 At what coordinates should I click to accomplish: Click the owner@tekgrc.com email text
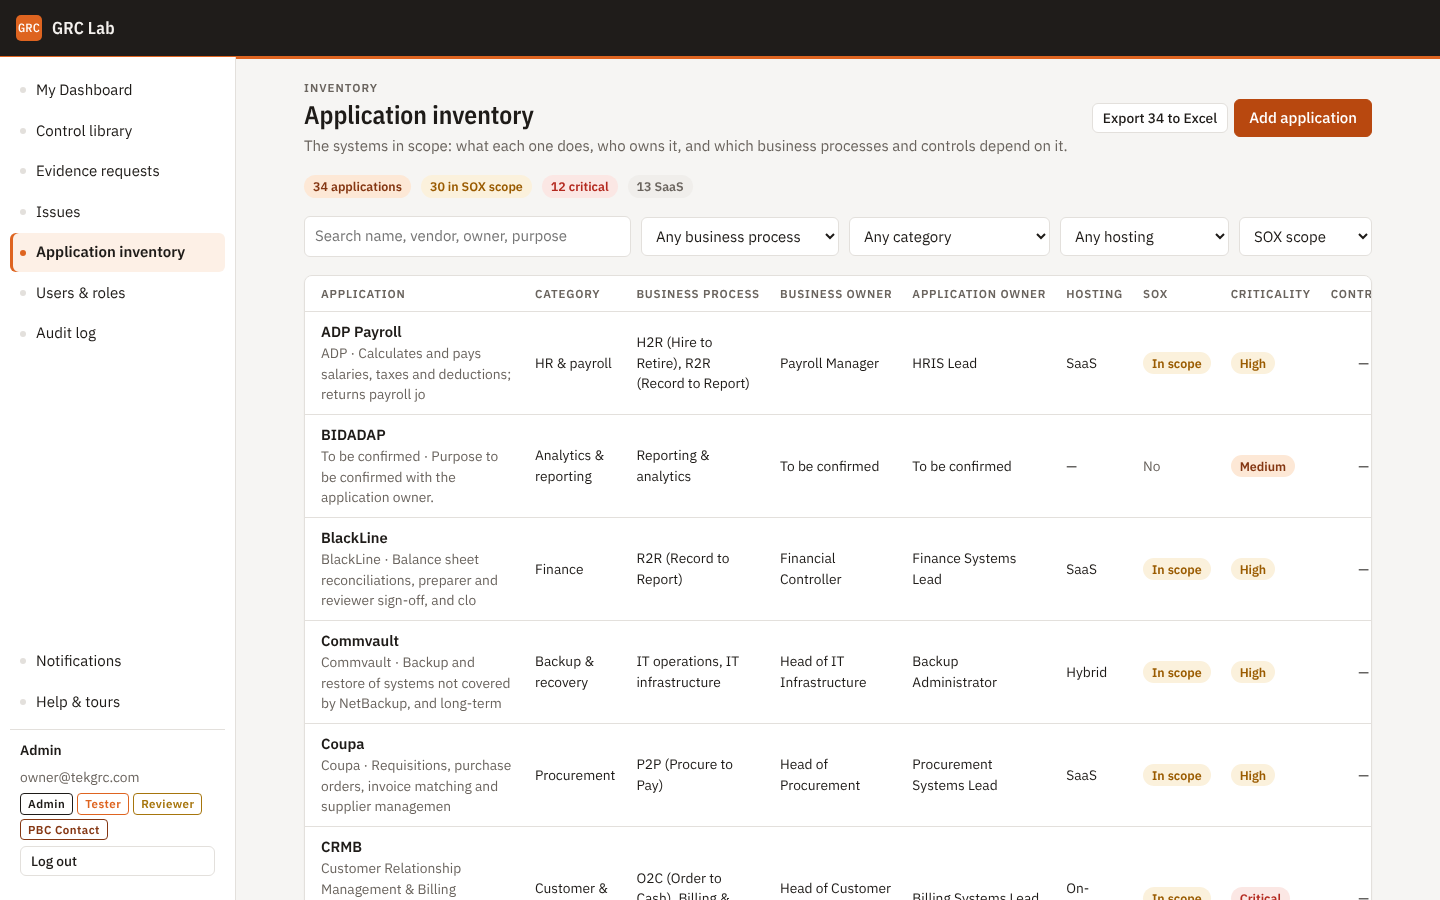80,777
